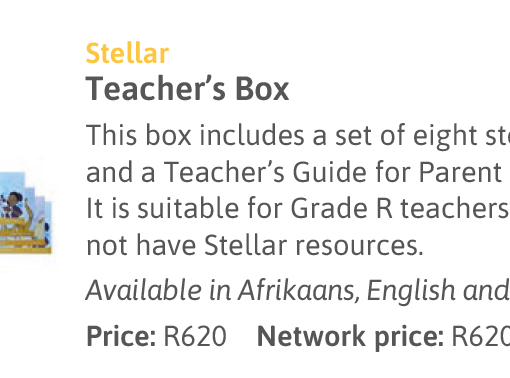Image resolution: width=510 pixels, height=378 pixels.
Task: Click the words not have
Action: tap(141, 245)
